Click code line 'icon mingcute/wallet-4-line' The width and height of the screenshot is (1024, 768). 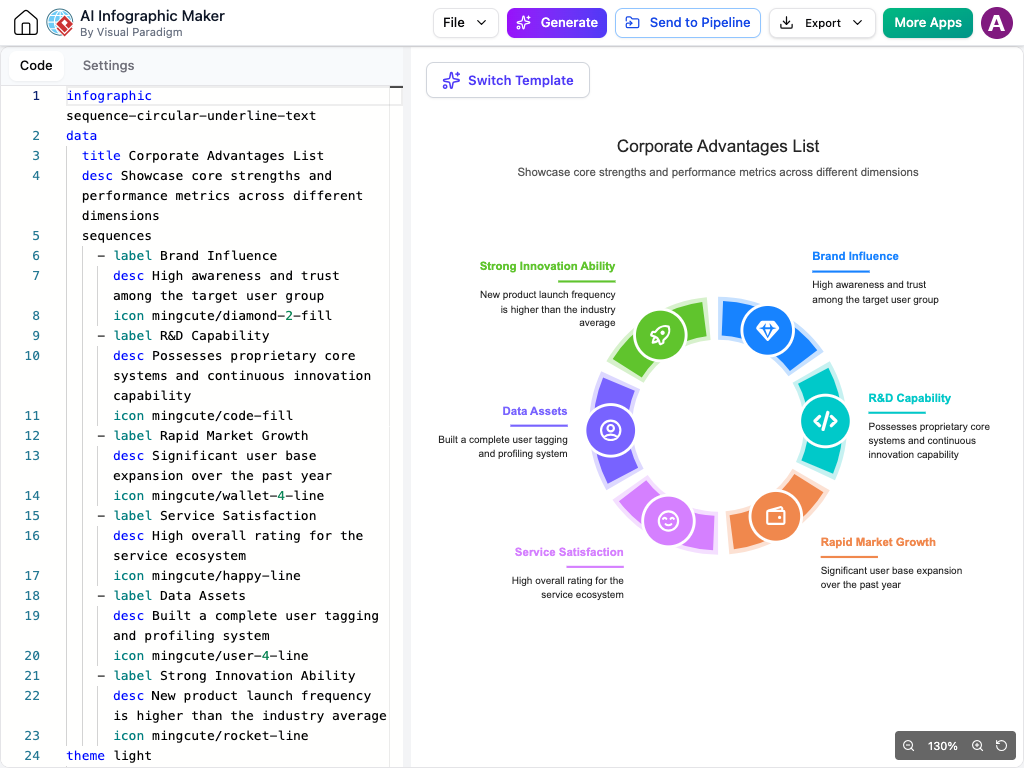coord(218,496)
